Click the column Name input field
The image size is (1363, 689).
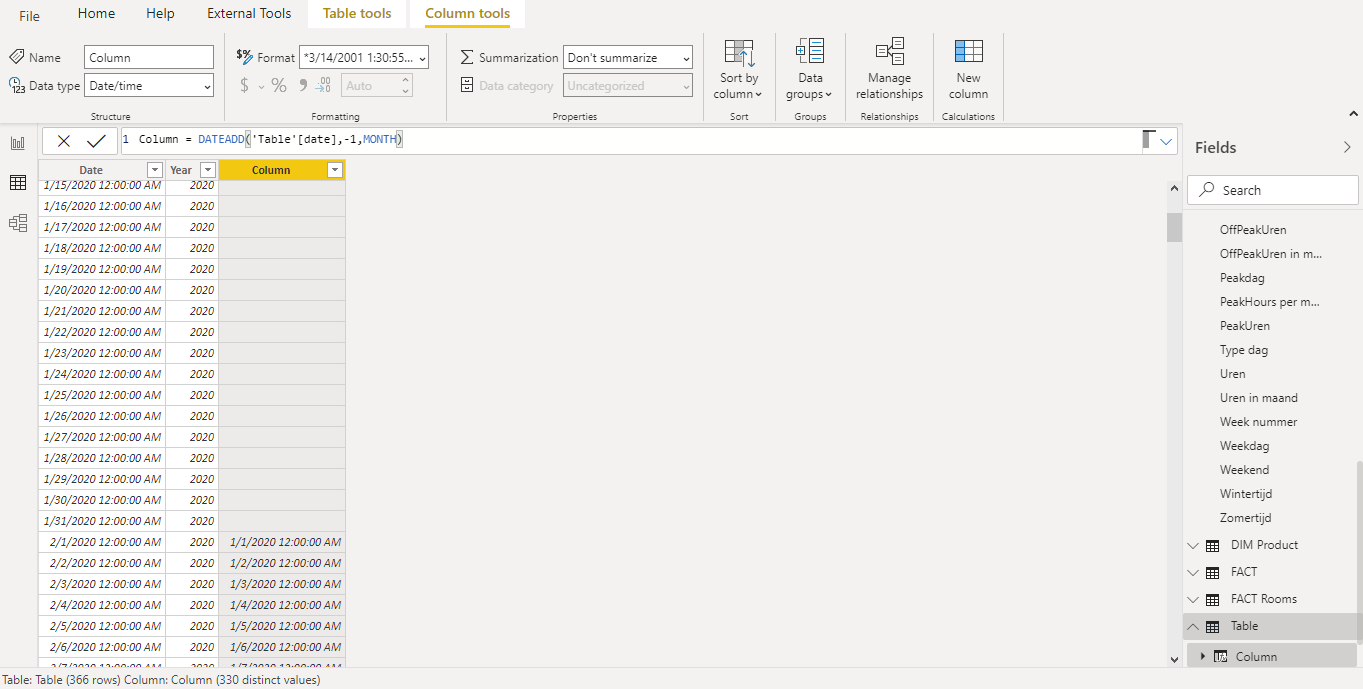149,58
